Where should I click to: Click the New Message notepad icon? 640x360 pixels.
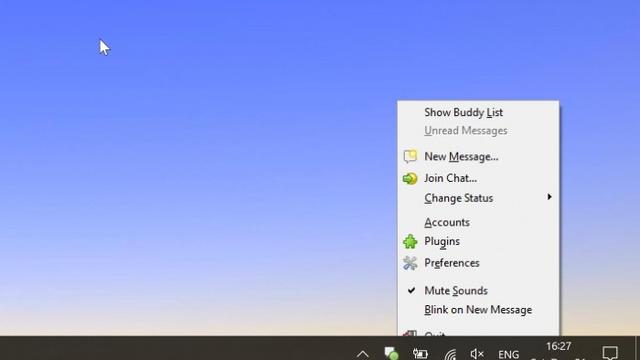(410, 156)
